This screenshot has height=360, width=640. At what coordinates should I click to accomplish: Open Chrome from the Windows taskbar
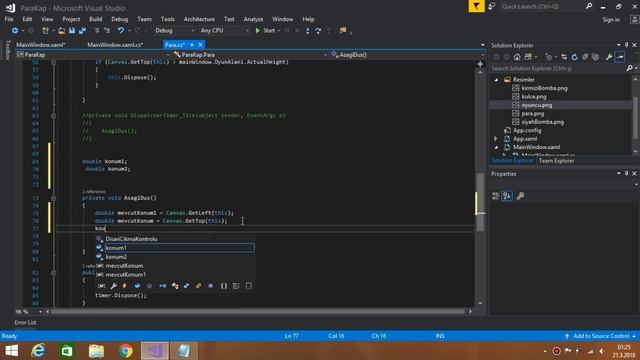point(126,351)
